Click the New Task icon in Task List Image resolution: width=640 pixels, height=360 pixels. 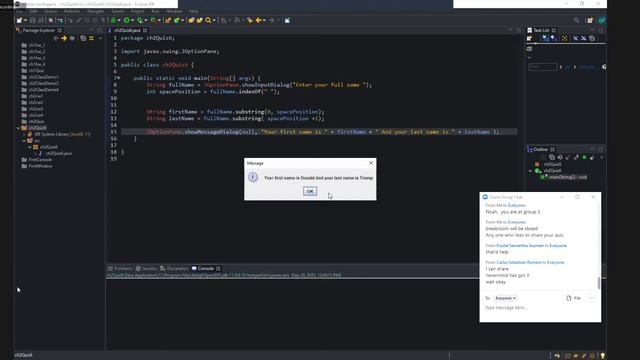tap(529, 38)
